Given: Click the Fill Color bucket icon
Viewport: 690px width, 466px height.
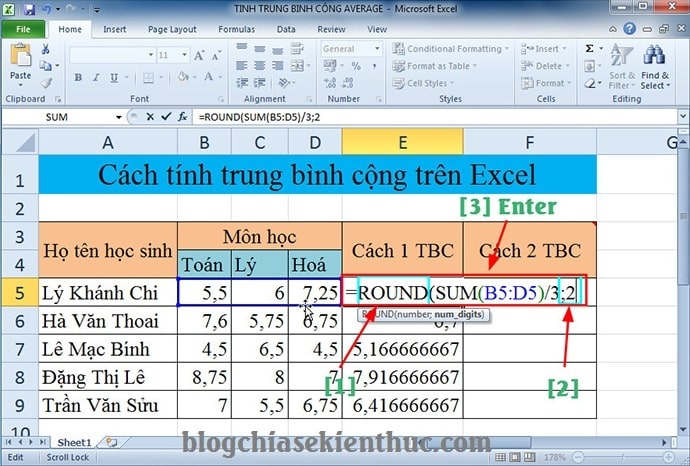Looking at the screenshot, I should click(183, 77).
